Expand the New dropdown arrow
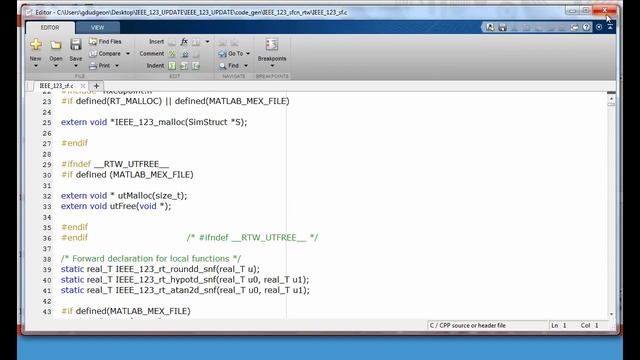Viewport: 640px width, 360px height. click(x=36, y=66)
